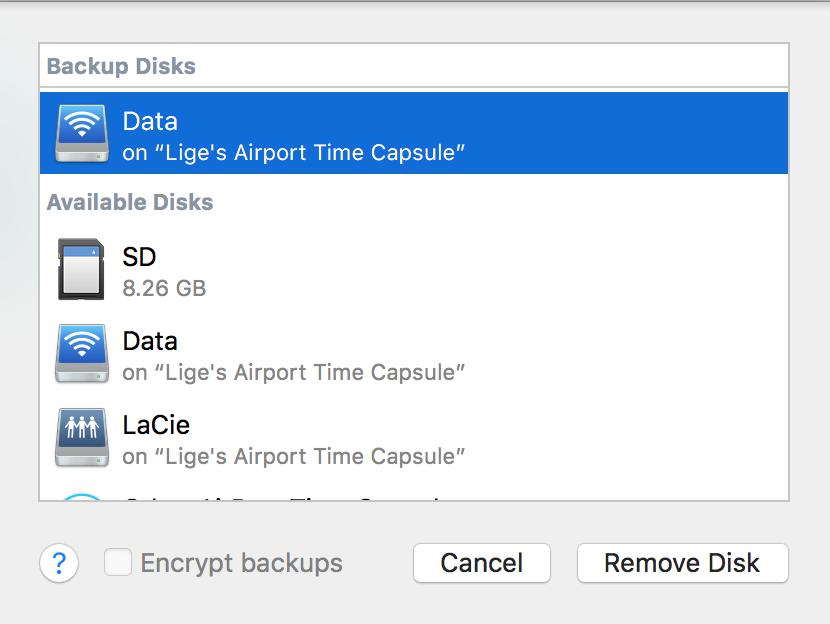Click the SD card icon
The width and height of the screenshot is (830, 624).
[81, 270]
